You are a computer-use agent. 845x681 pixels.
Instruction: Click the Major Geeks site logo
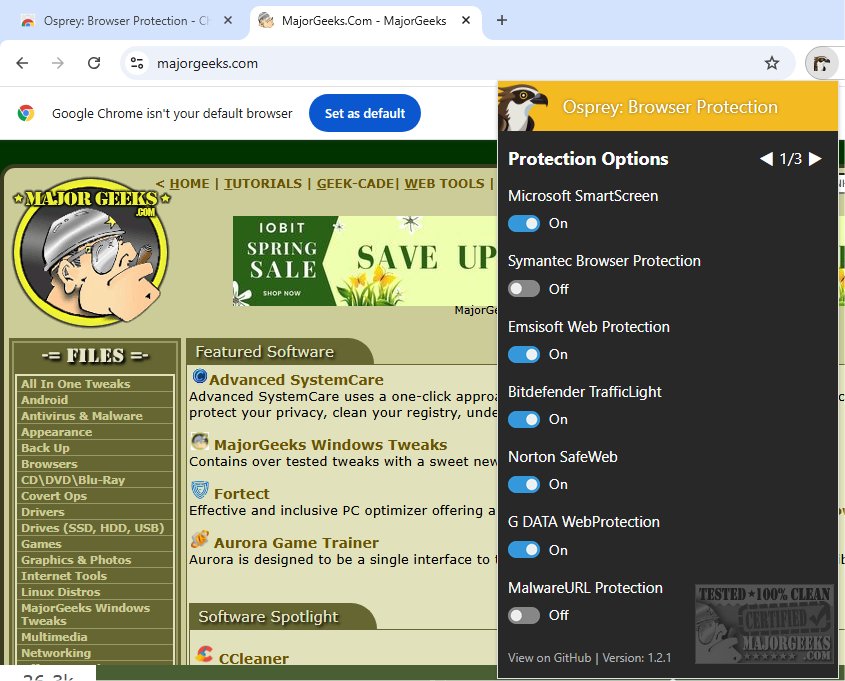click(x=91, y=252)
